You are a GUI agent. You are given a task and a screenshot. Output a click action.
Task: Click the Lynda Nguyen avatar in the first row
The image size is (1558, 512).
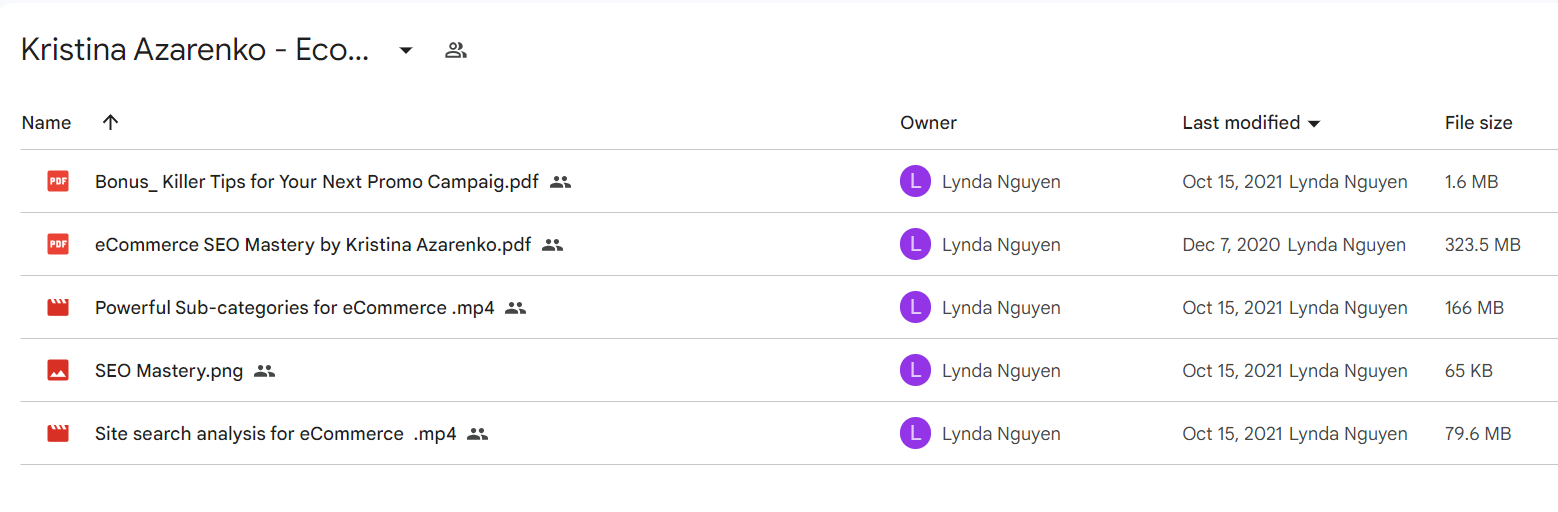click(915, 181)
